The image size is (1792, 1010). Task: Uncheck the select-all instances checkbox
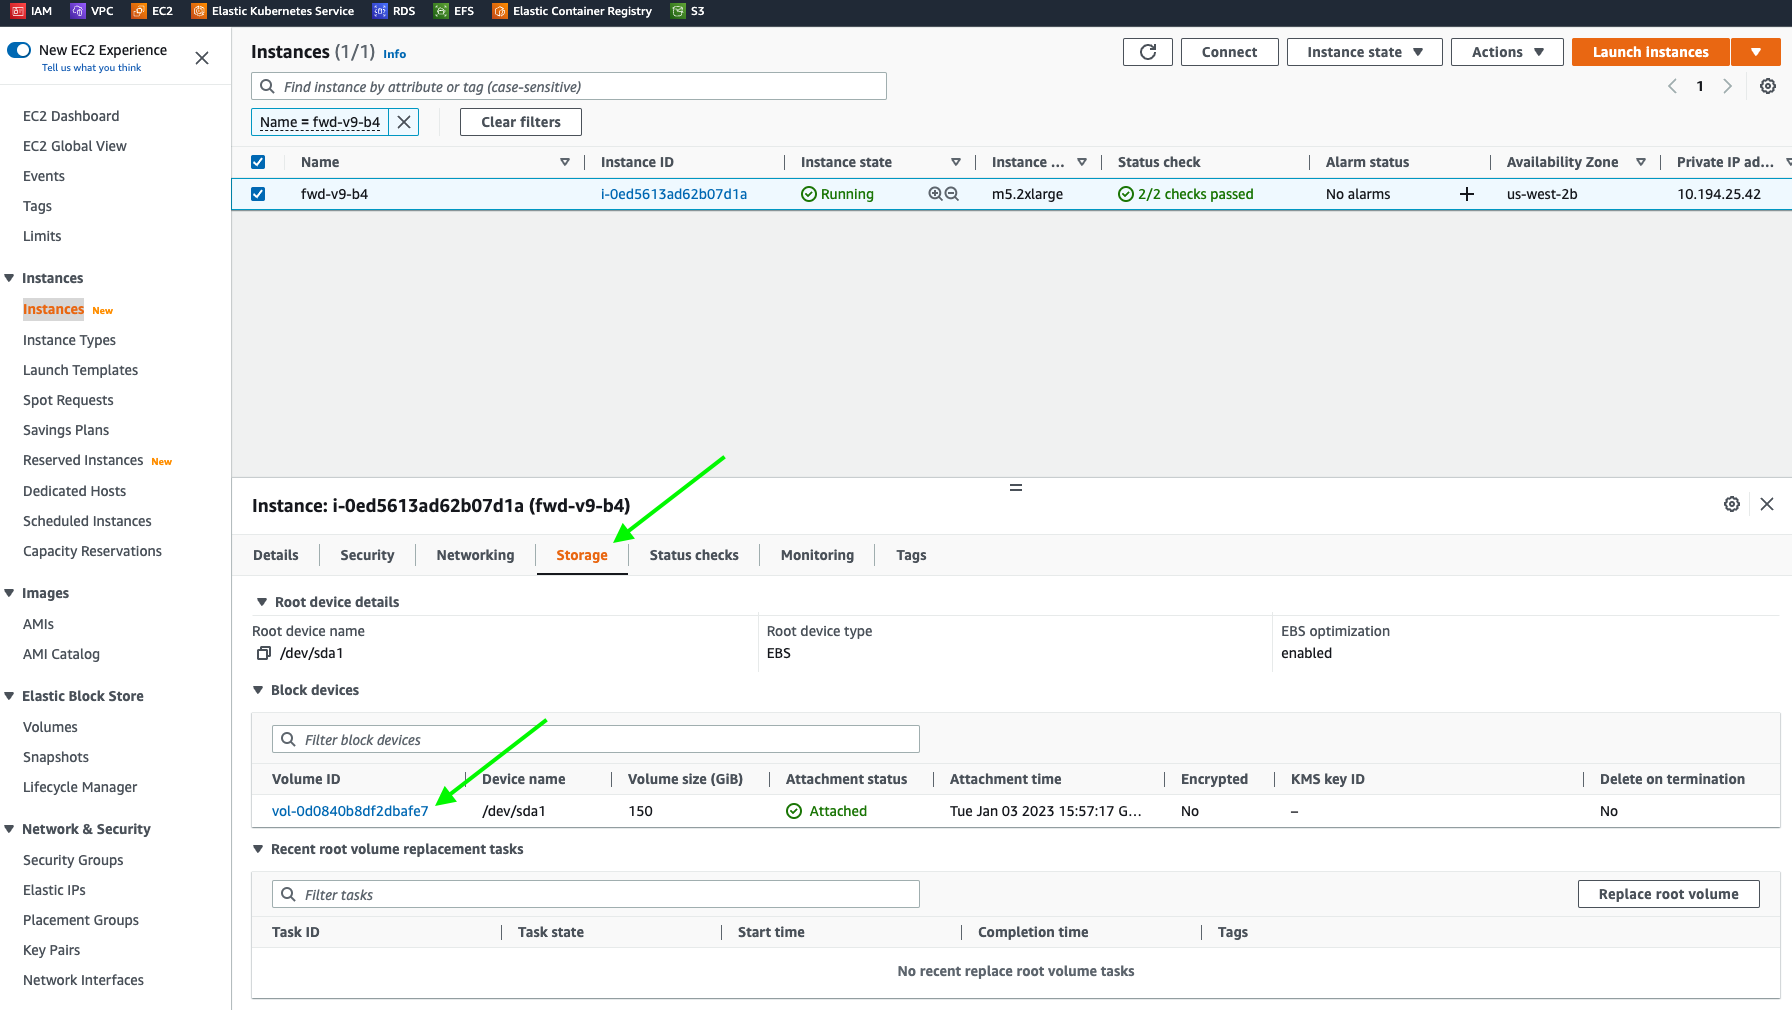(x=258, y=162)
